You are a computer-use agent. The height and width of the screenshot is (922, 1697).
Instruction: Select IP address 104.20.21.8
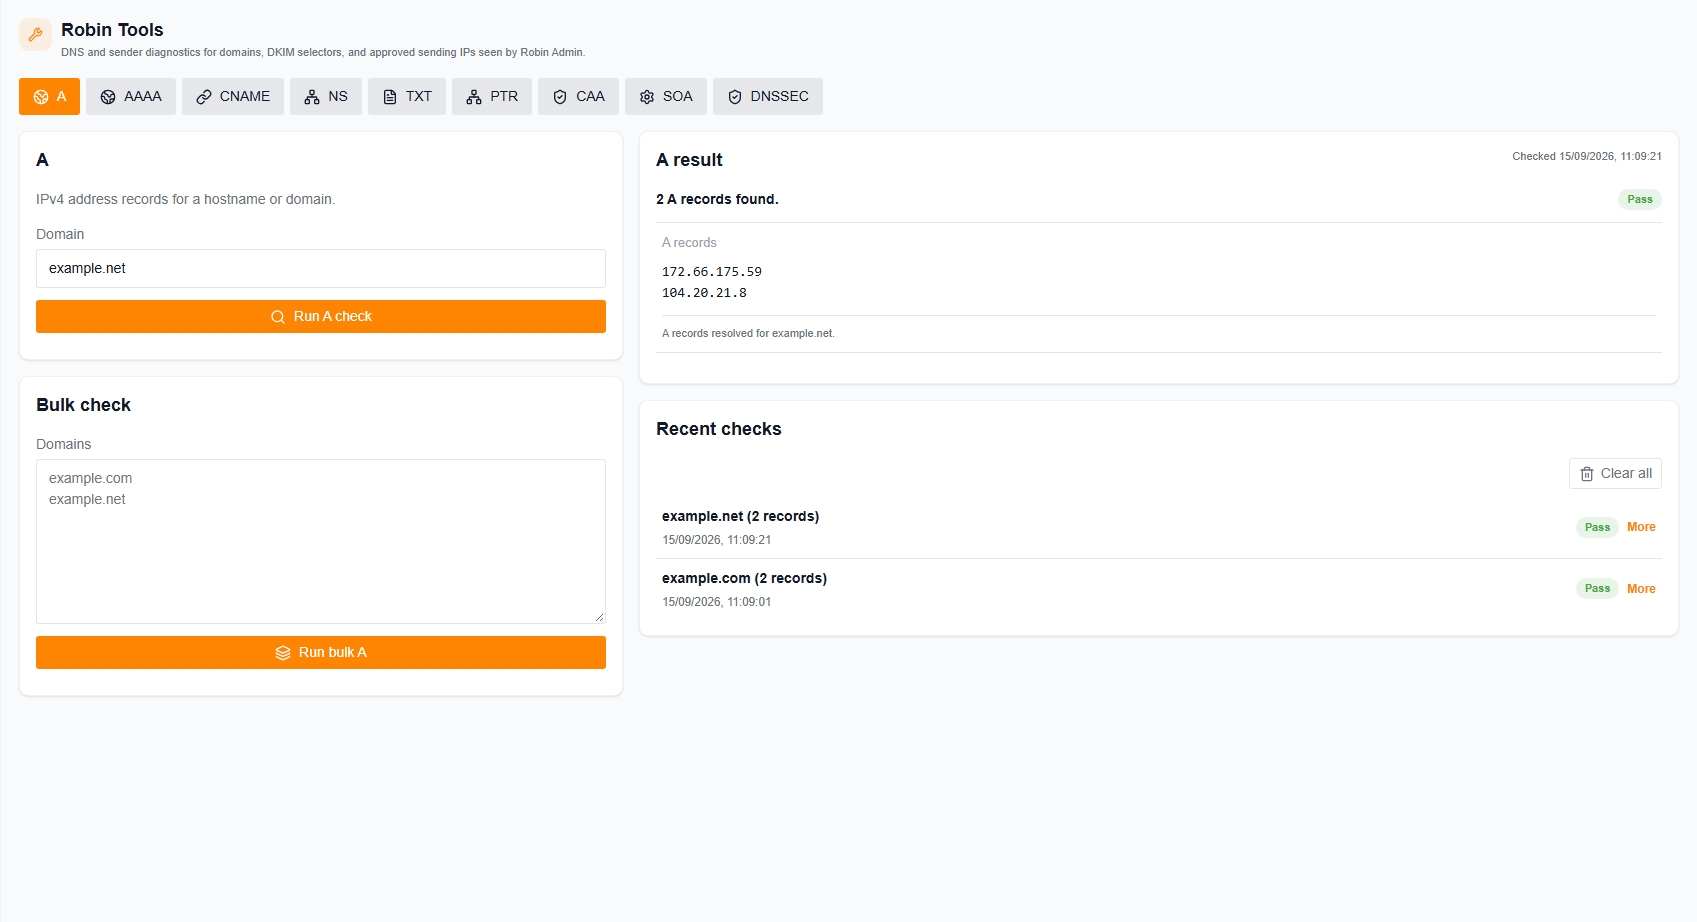[704, 293]
